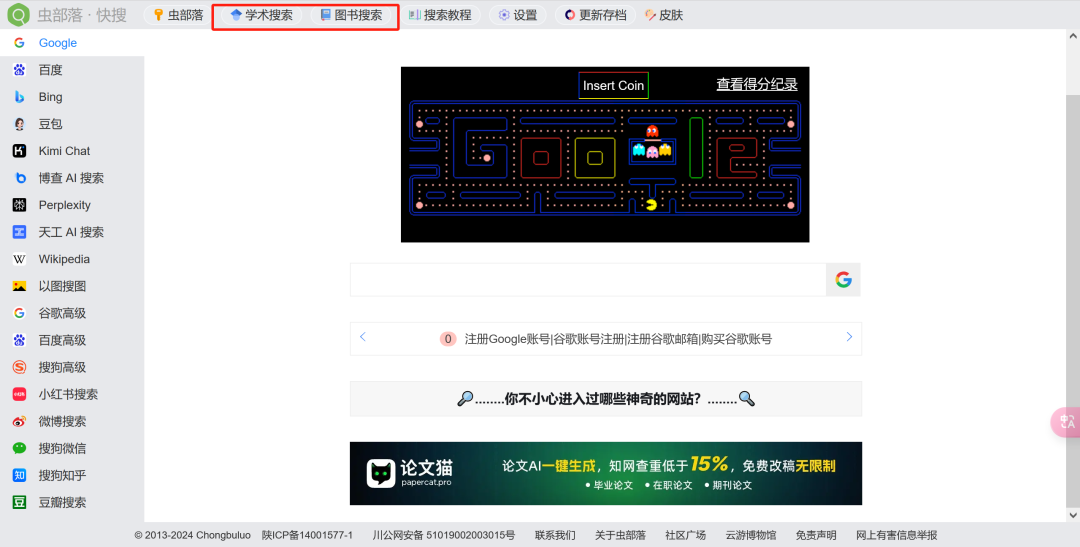This screenshot has width=1080, height=547.
Task: Open 搜狗知乎 Zhihu icon
Action: pos(19,475)
